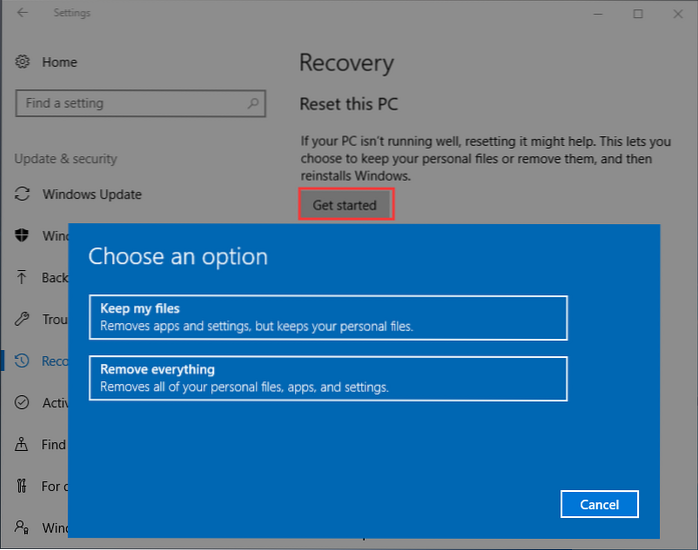The image size is (698, 550).
Task: Open Windows Update sync icon
Action: (23, 194)
